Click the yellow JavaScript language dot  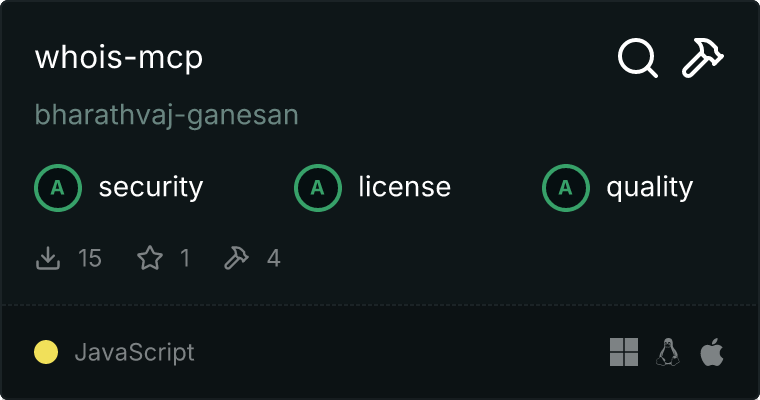(x=46, y=352)
